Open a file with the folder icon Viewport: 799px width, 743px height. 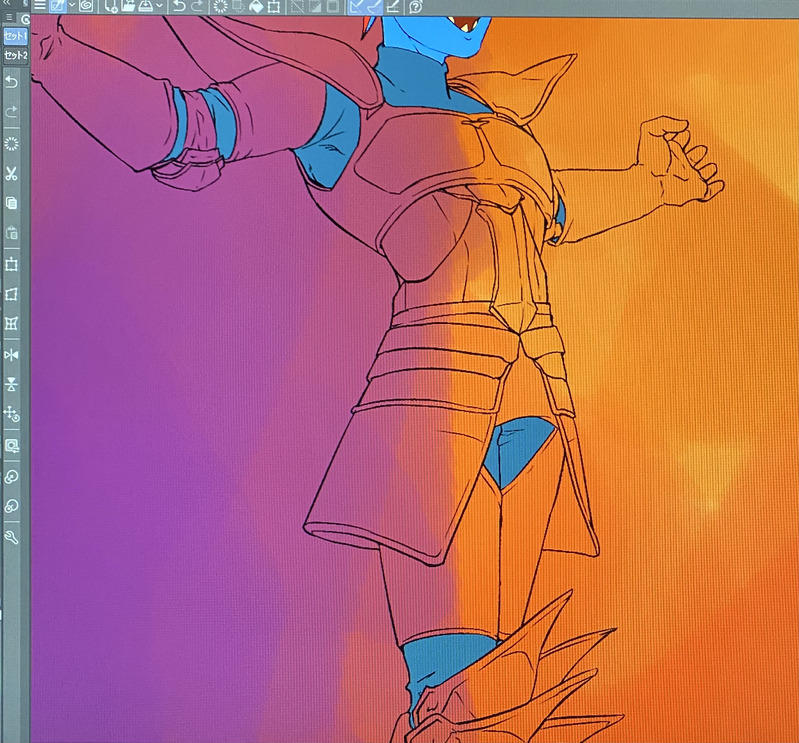[x=128, y=6]
